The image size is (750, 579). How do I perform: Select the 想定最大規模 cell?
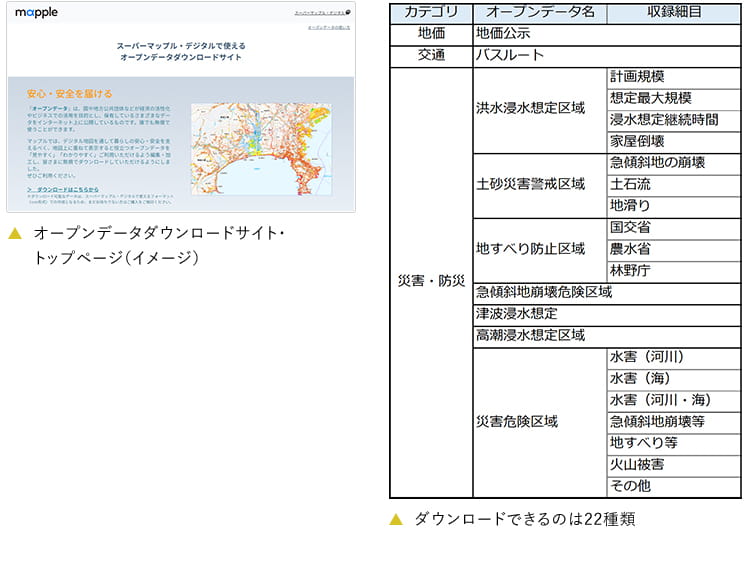coord(674,100)
